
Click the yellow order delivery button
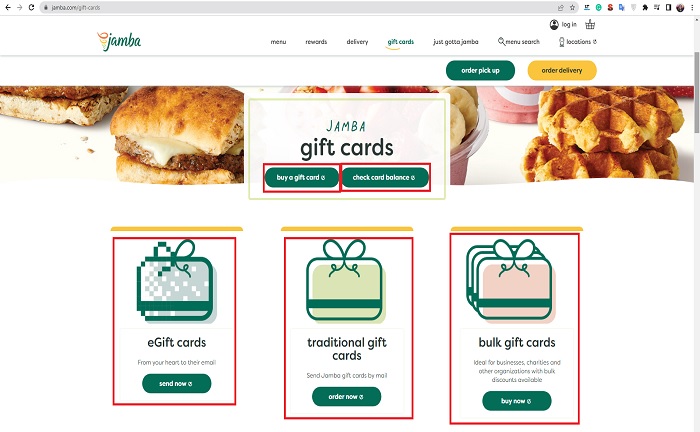(x=562, y=71)
